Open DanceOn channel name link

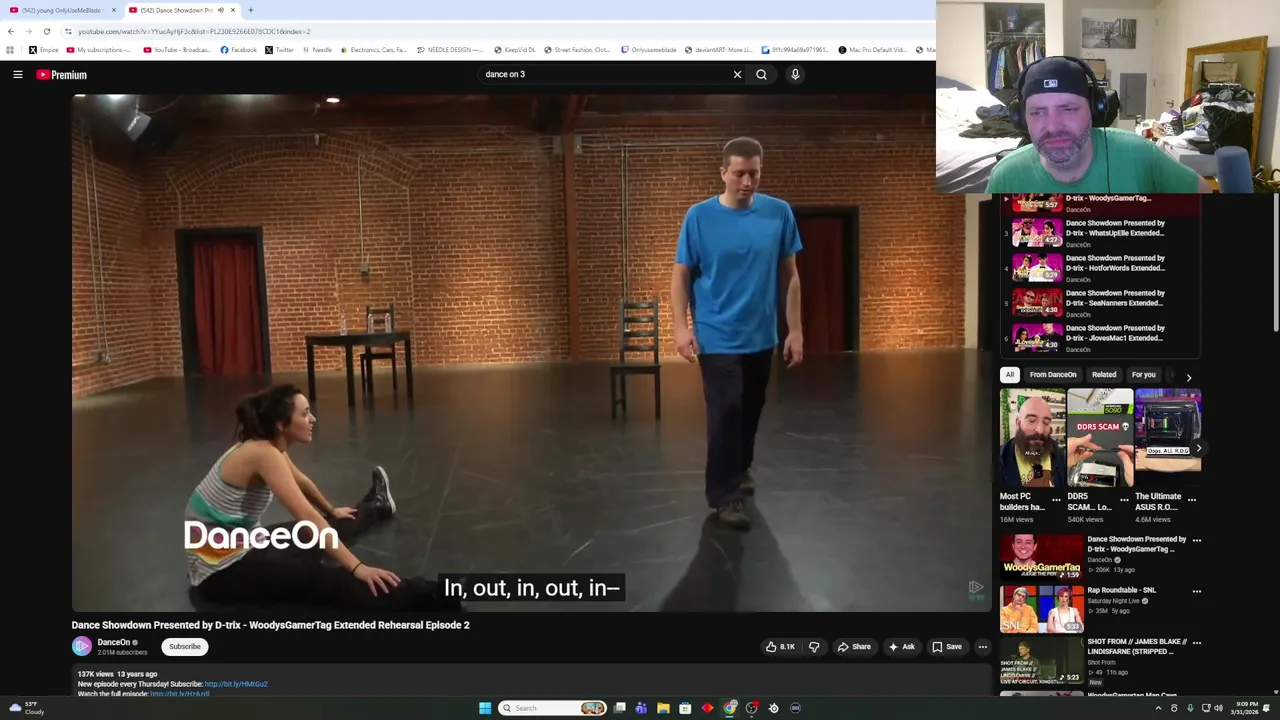coord(113,643)
